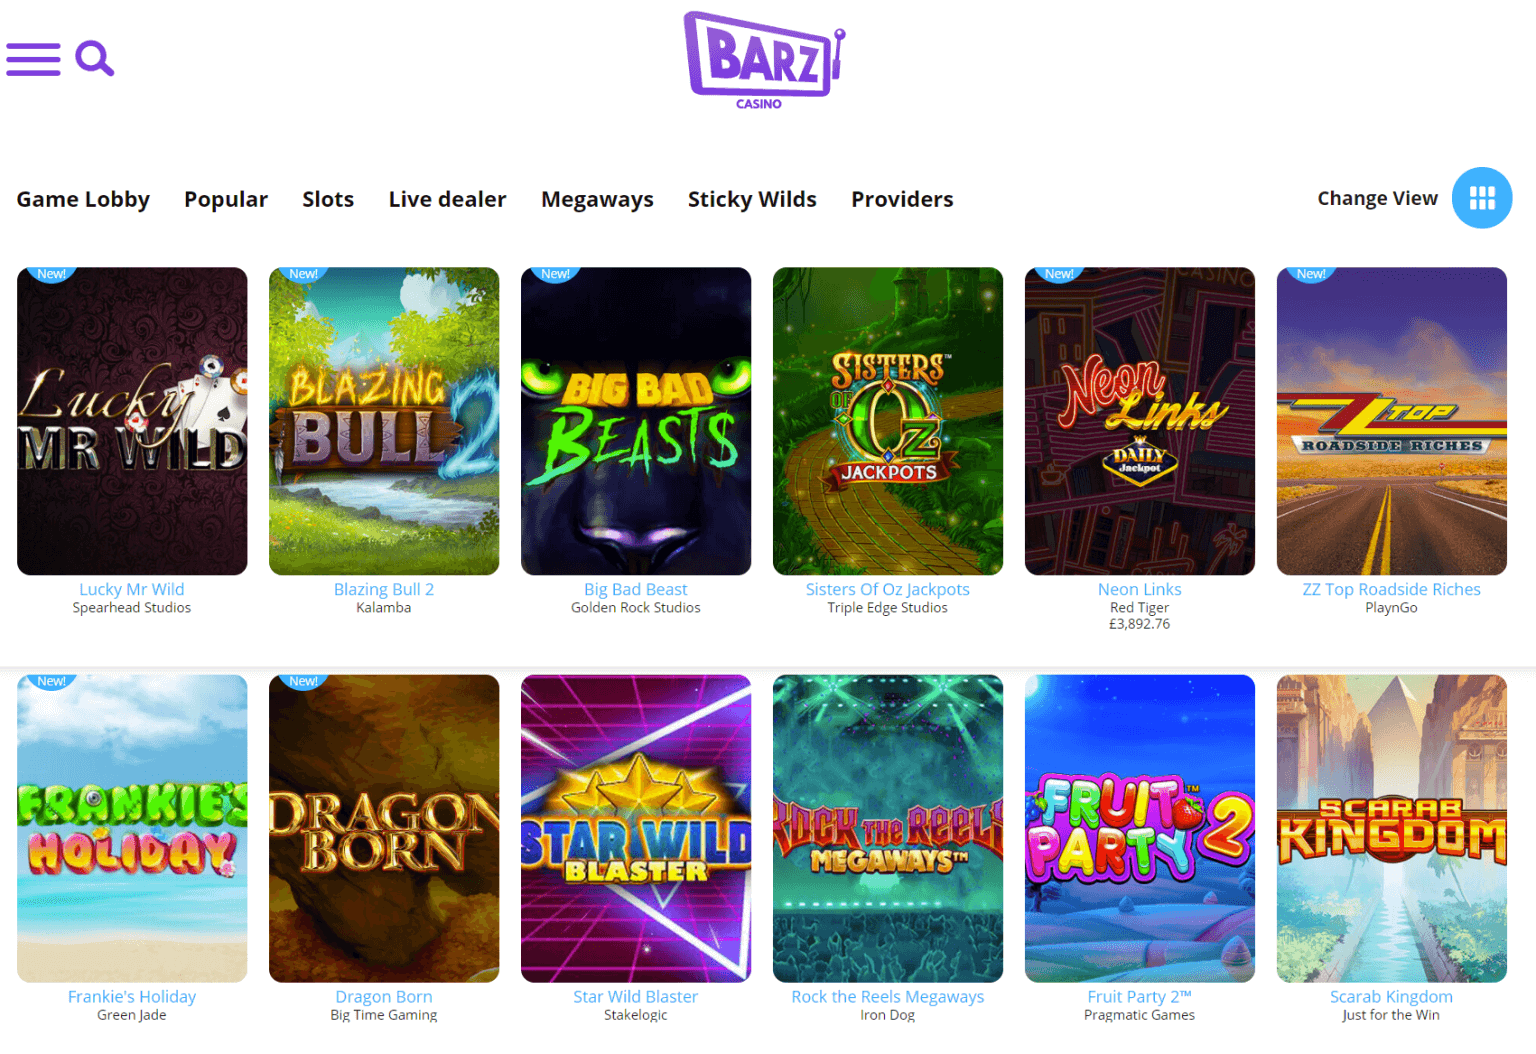Open the Game Lobby tab
The height and width of the screenshot is (1054, 1536).
point(83,199)
